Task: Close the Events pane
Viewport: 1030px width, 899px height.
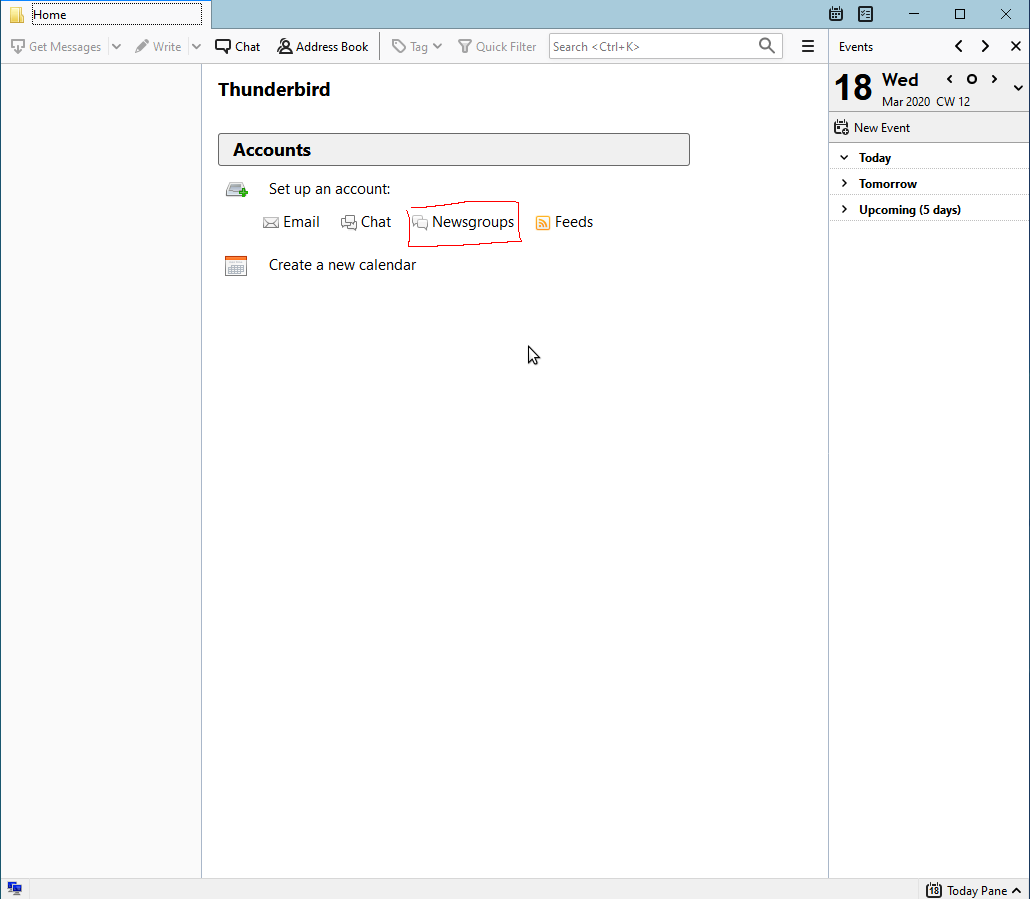Action: tap(1016, 46)
